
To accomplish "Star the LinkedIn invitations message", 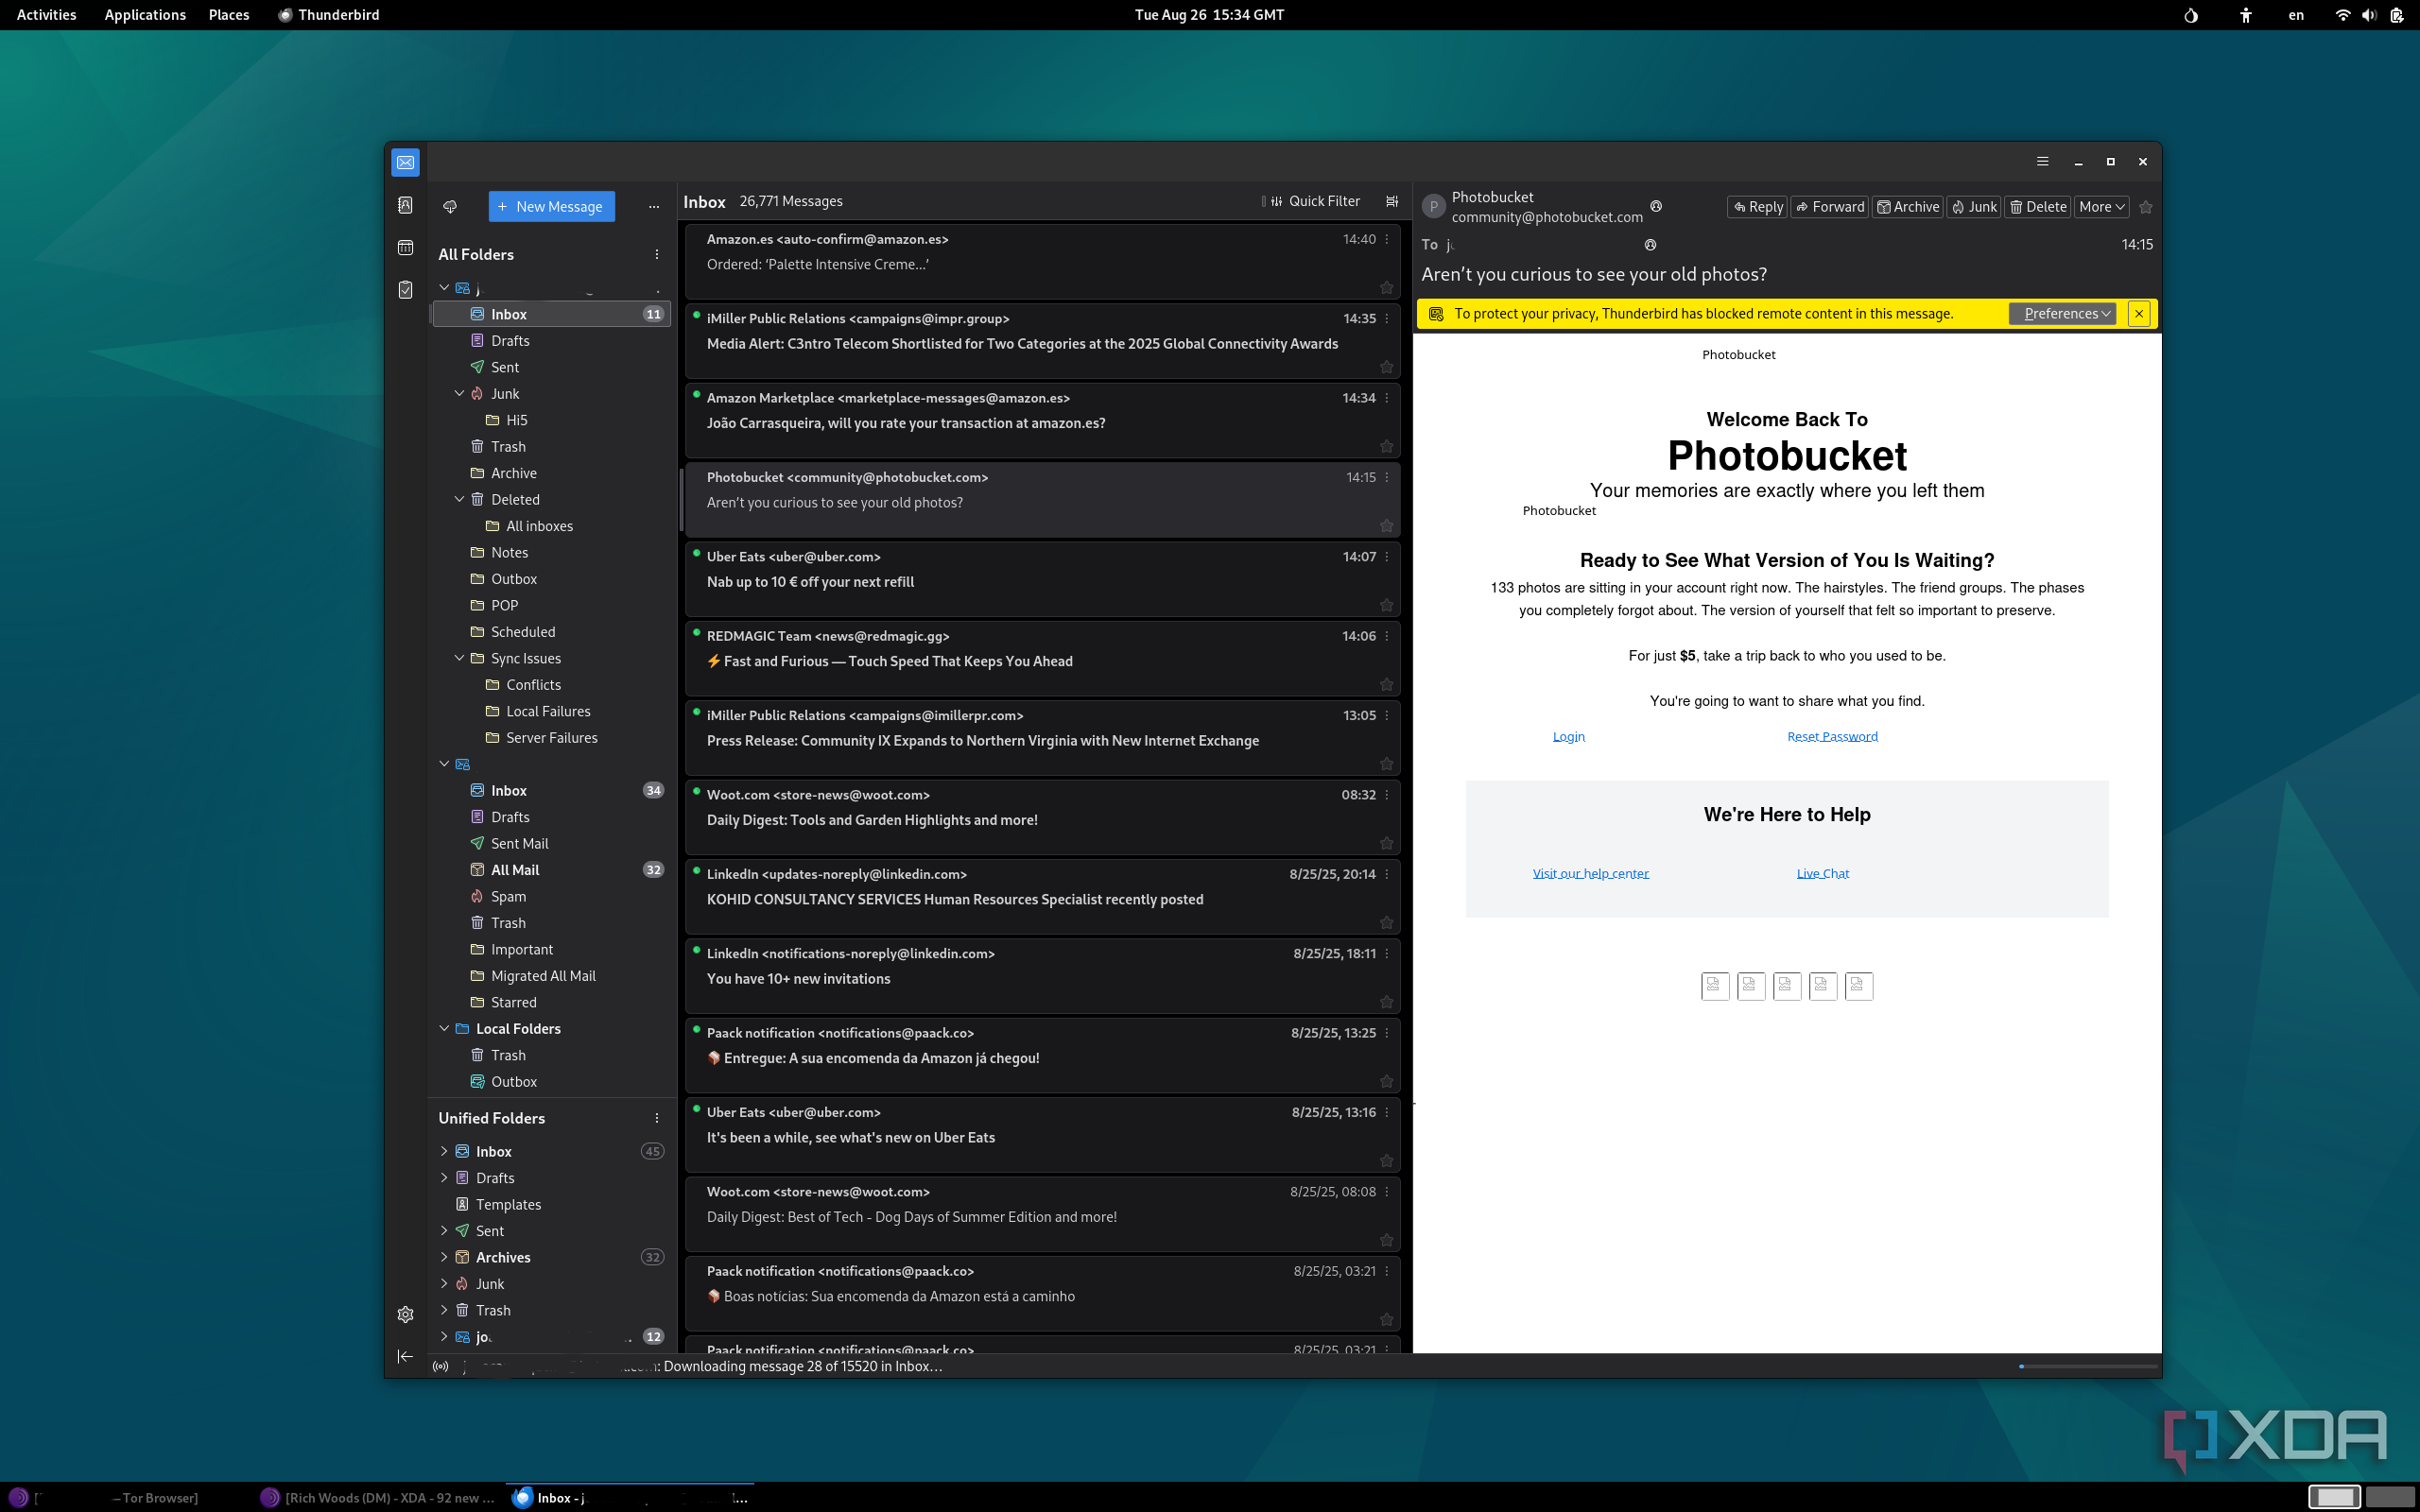I will click(1386, 1002).
